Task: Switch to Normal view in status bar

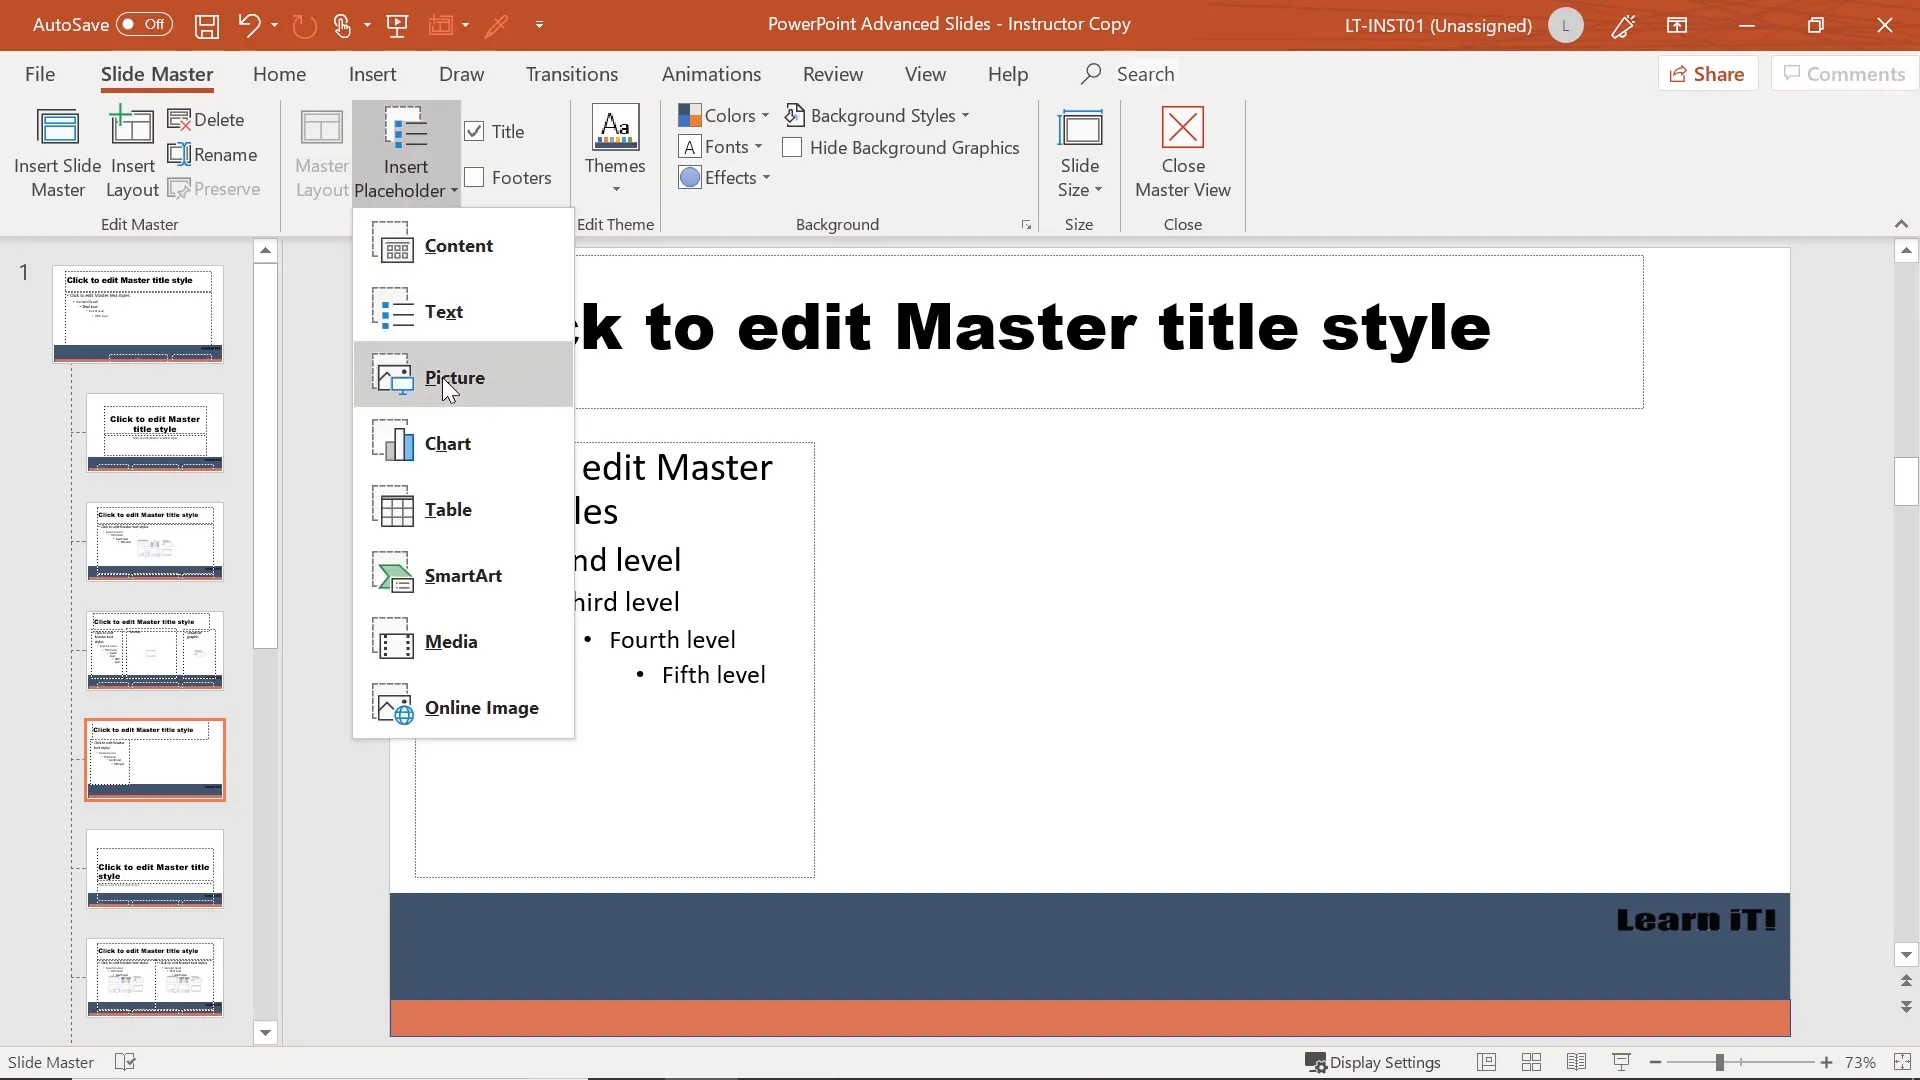Action: point(1486,1062)
